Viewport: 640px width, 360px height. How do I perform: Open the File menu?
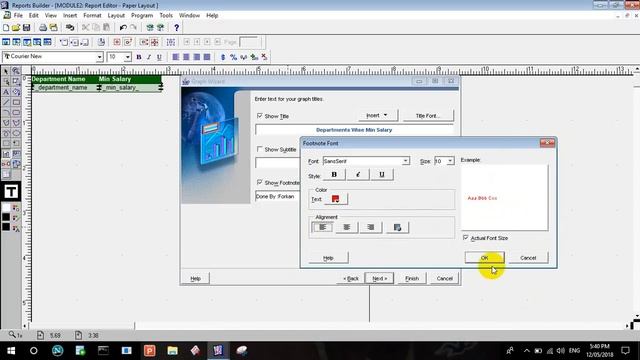tap(18, 15)
